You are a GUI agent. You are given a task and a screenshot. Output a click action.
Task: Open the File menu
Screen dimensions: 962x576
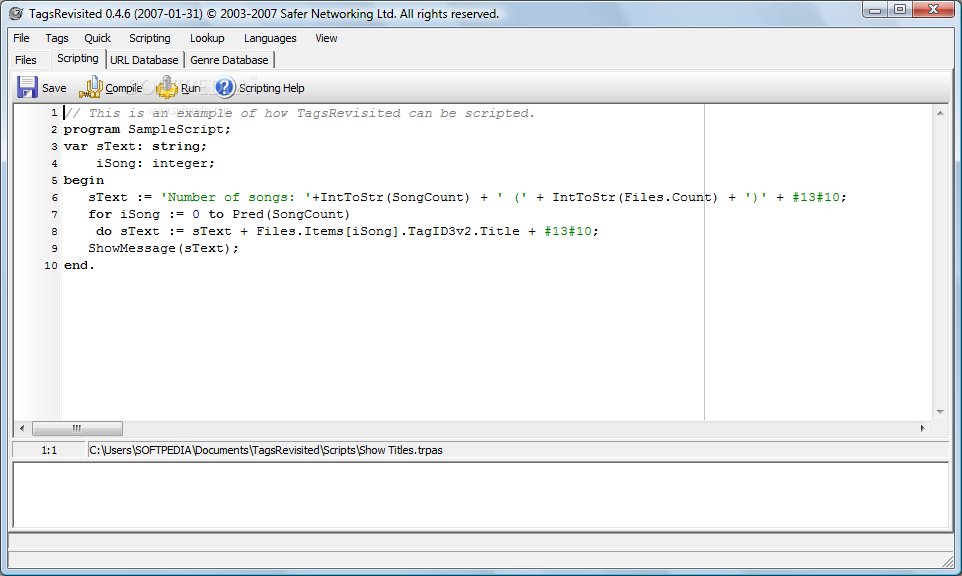(x=21, y=38)
